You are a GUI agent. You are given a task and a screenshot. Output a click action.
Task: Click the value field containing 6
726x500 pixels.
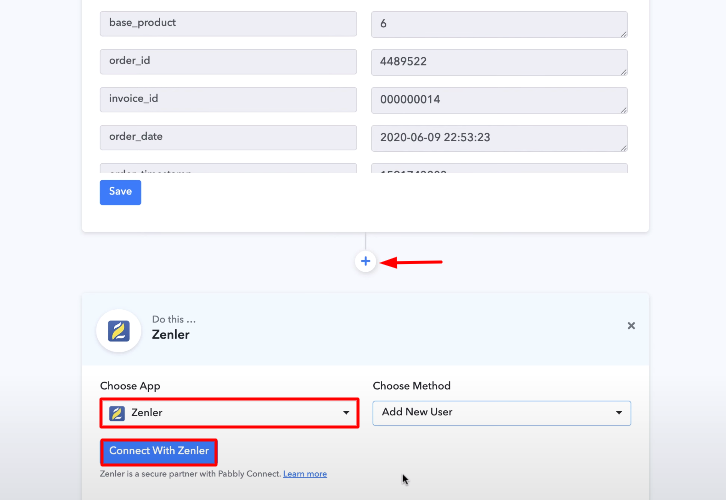(x=499, y=24)
